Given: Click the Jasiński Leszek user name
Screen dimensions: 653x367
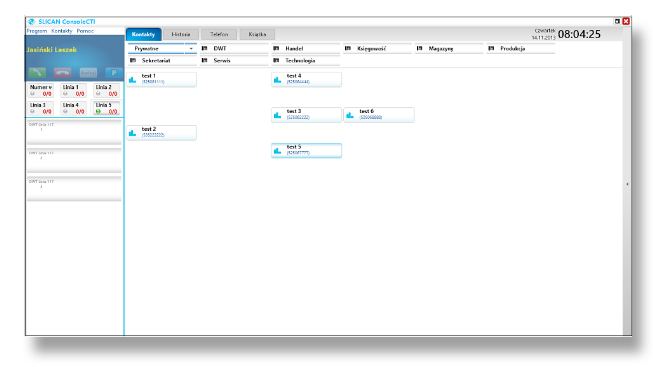Looking at the screenshot, I should pyautogui.click(x=52, y=50).
